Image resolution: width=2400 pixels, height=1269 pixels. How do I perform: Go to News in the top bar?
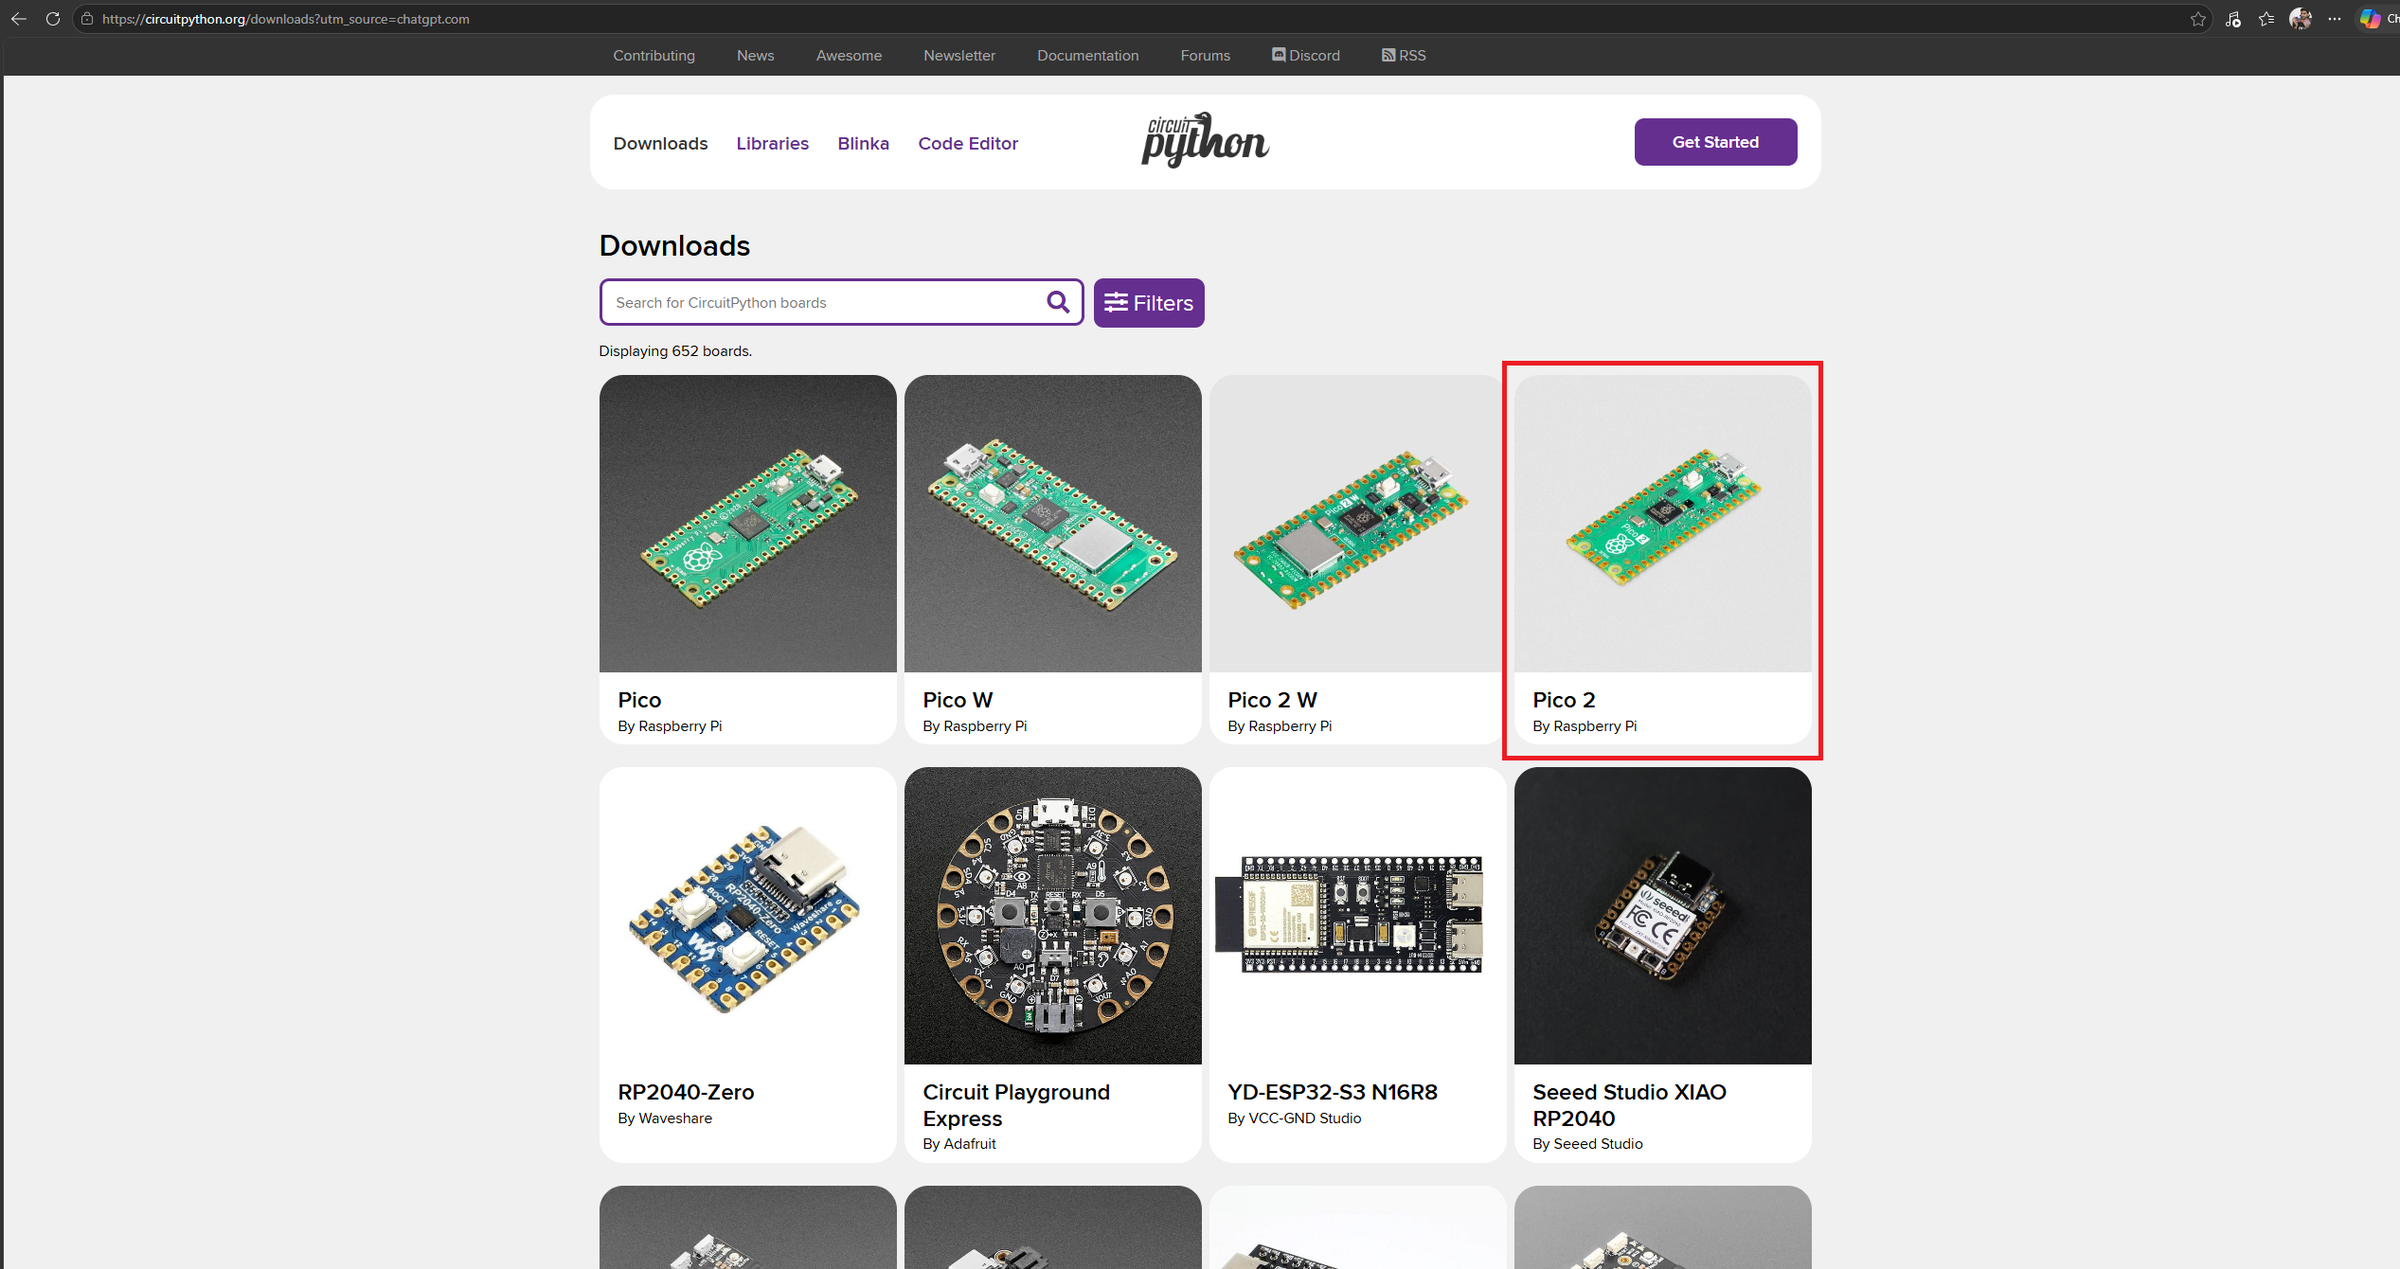[x=755, y=56]
